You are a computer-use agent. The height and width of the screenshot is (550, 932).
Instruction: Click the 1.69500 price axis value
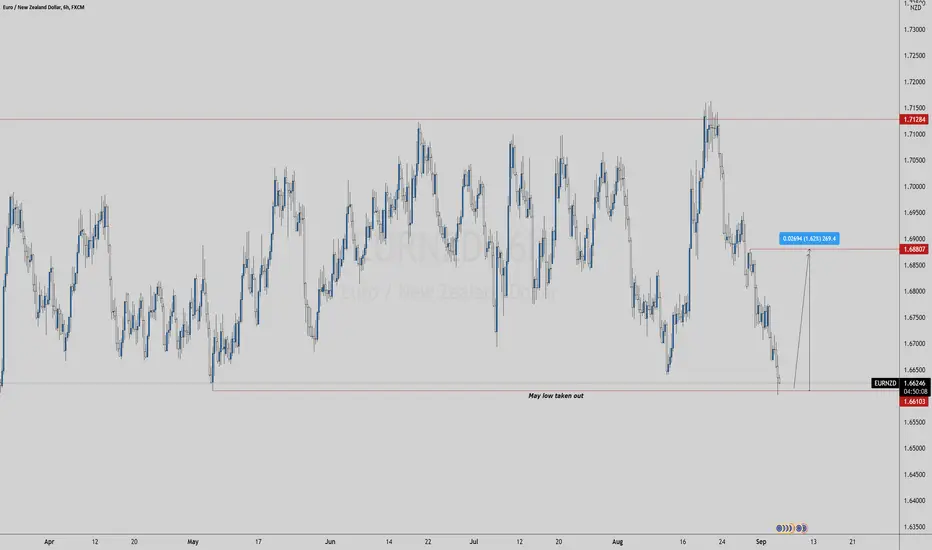click(x=914, y=212)
